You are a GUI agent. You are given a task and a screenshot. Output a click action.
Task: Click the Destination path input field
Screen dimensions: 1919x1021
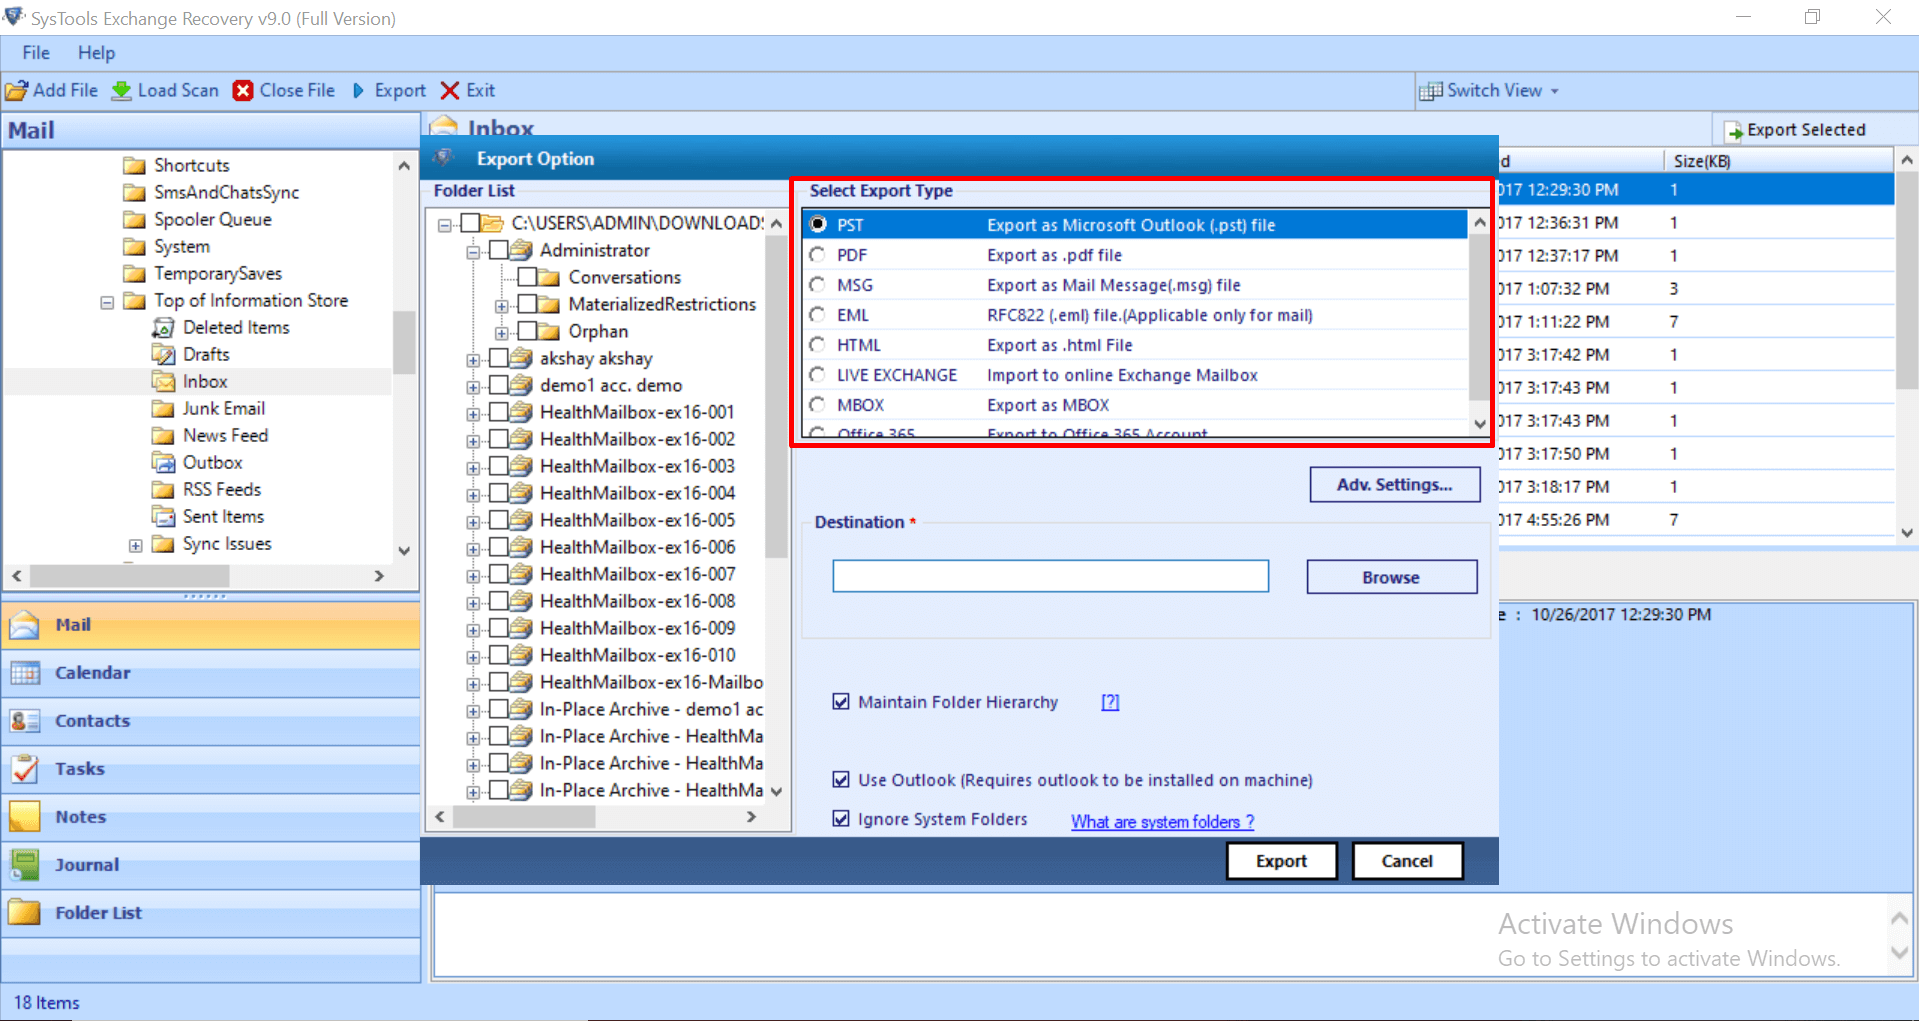point(1050,576)
